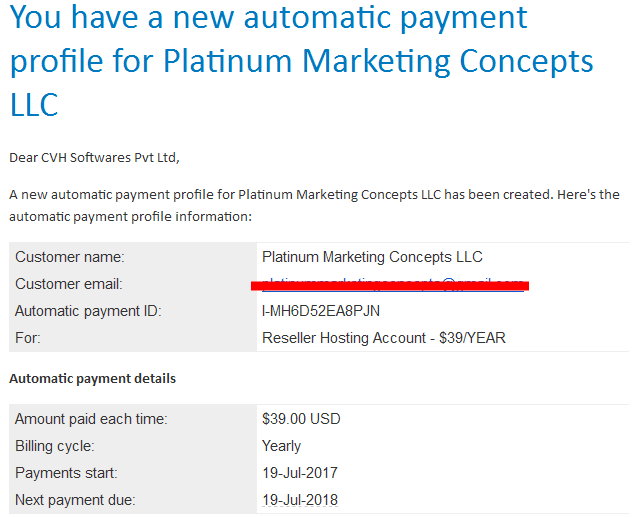
Task: Click the paragraph saying profile has been created
Action: point(314,206)
